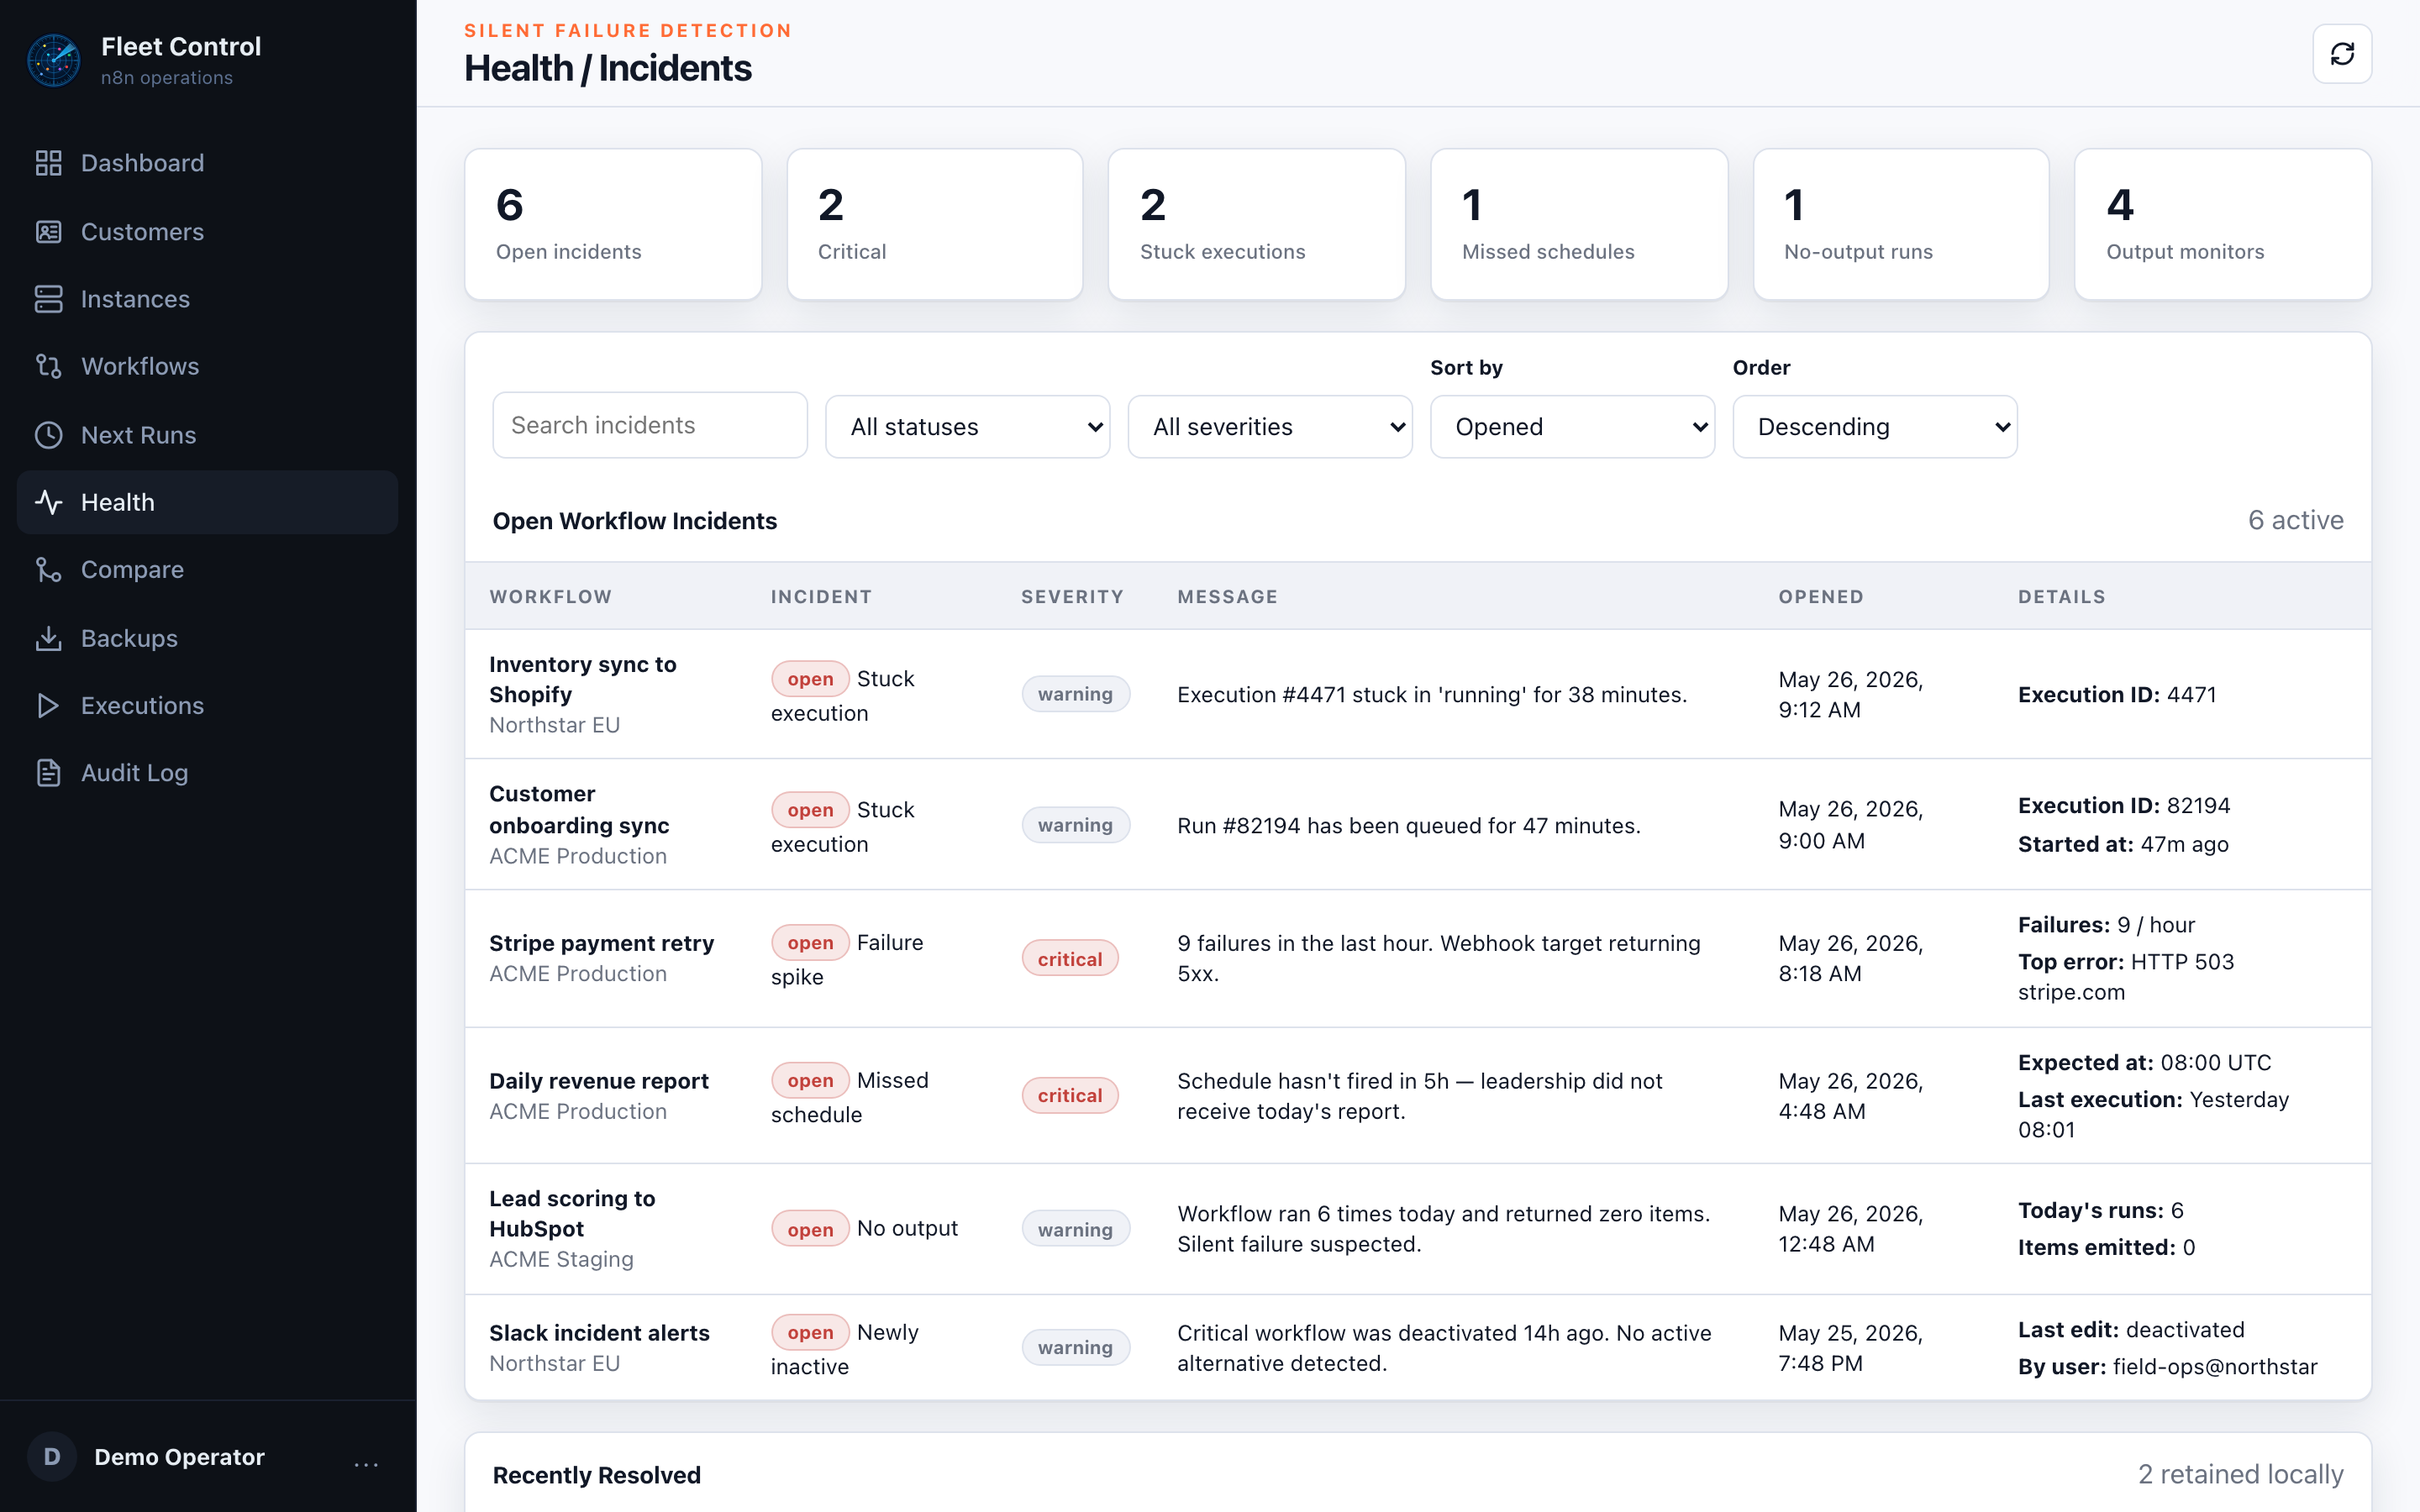Viewport: 2420px width, 1512px height.
Task: Open Executions from sidebar
Action: (x=207, y=706)
